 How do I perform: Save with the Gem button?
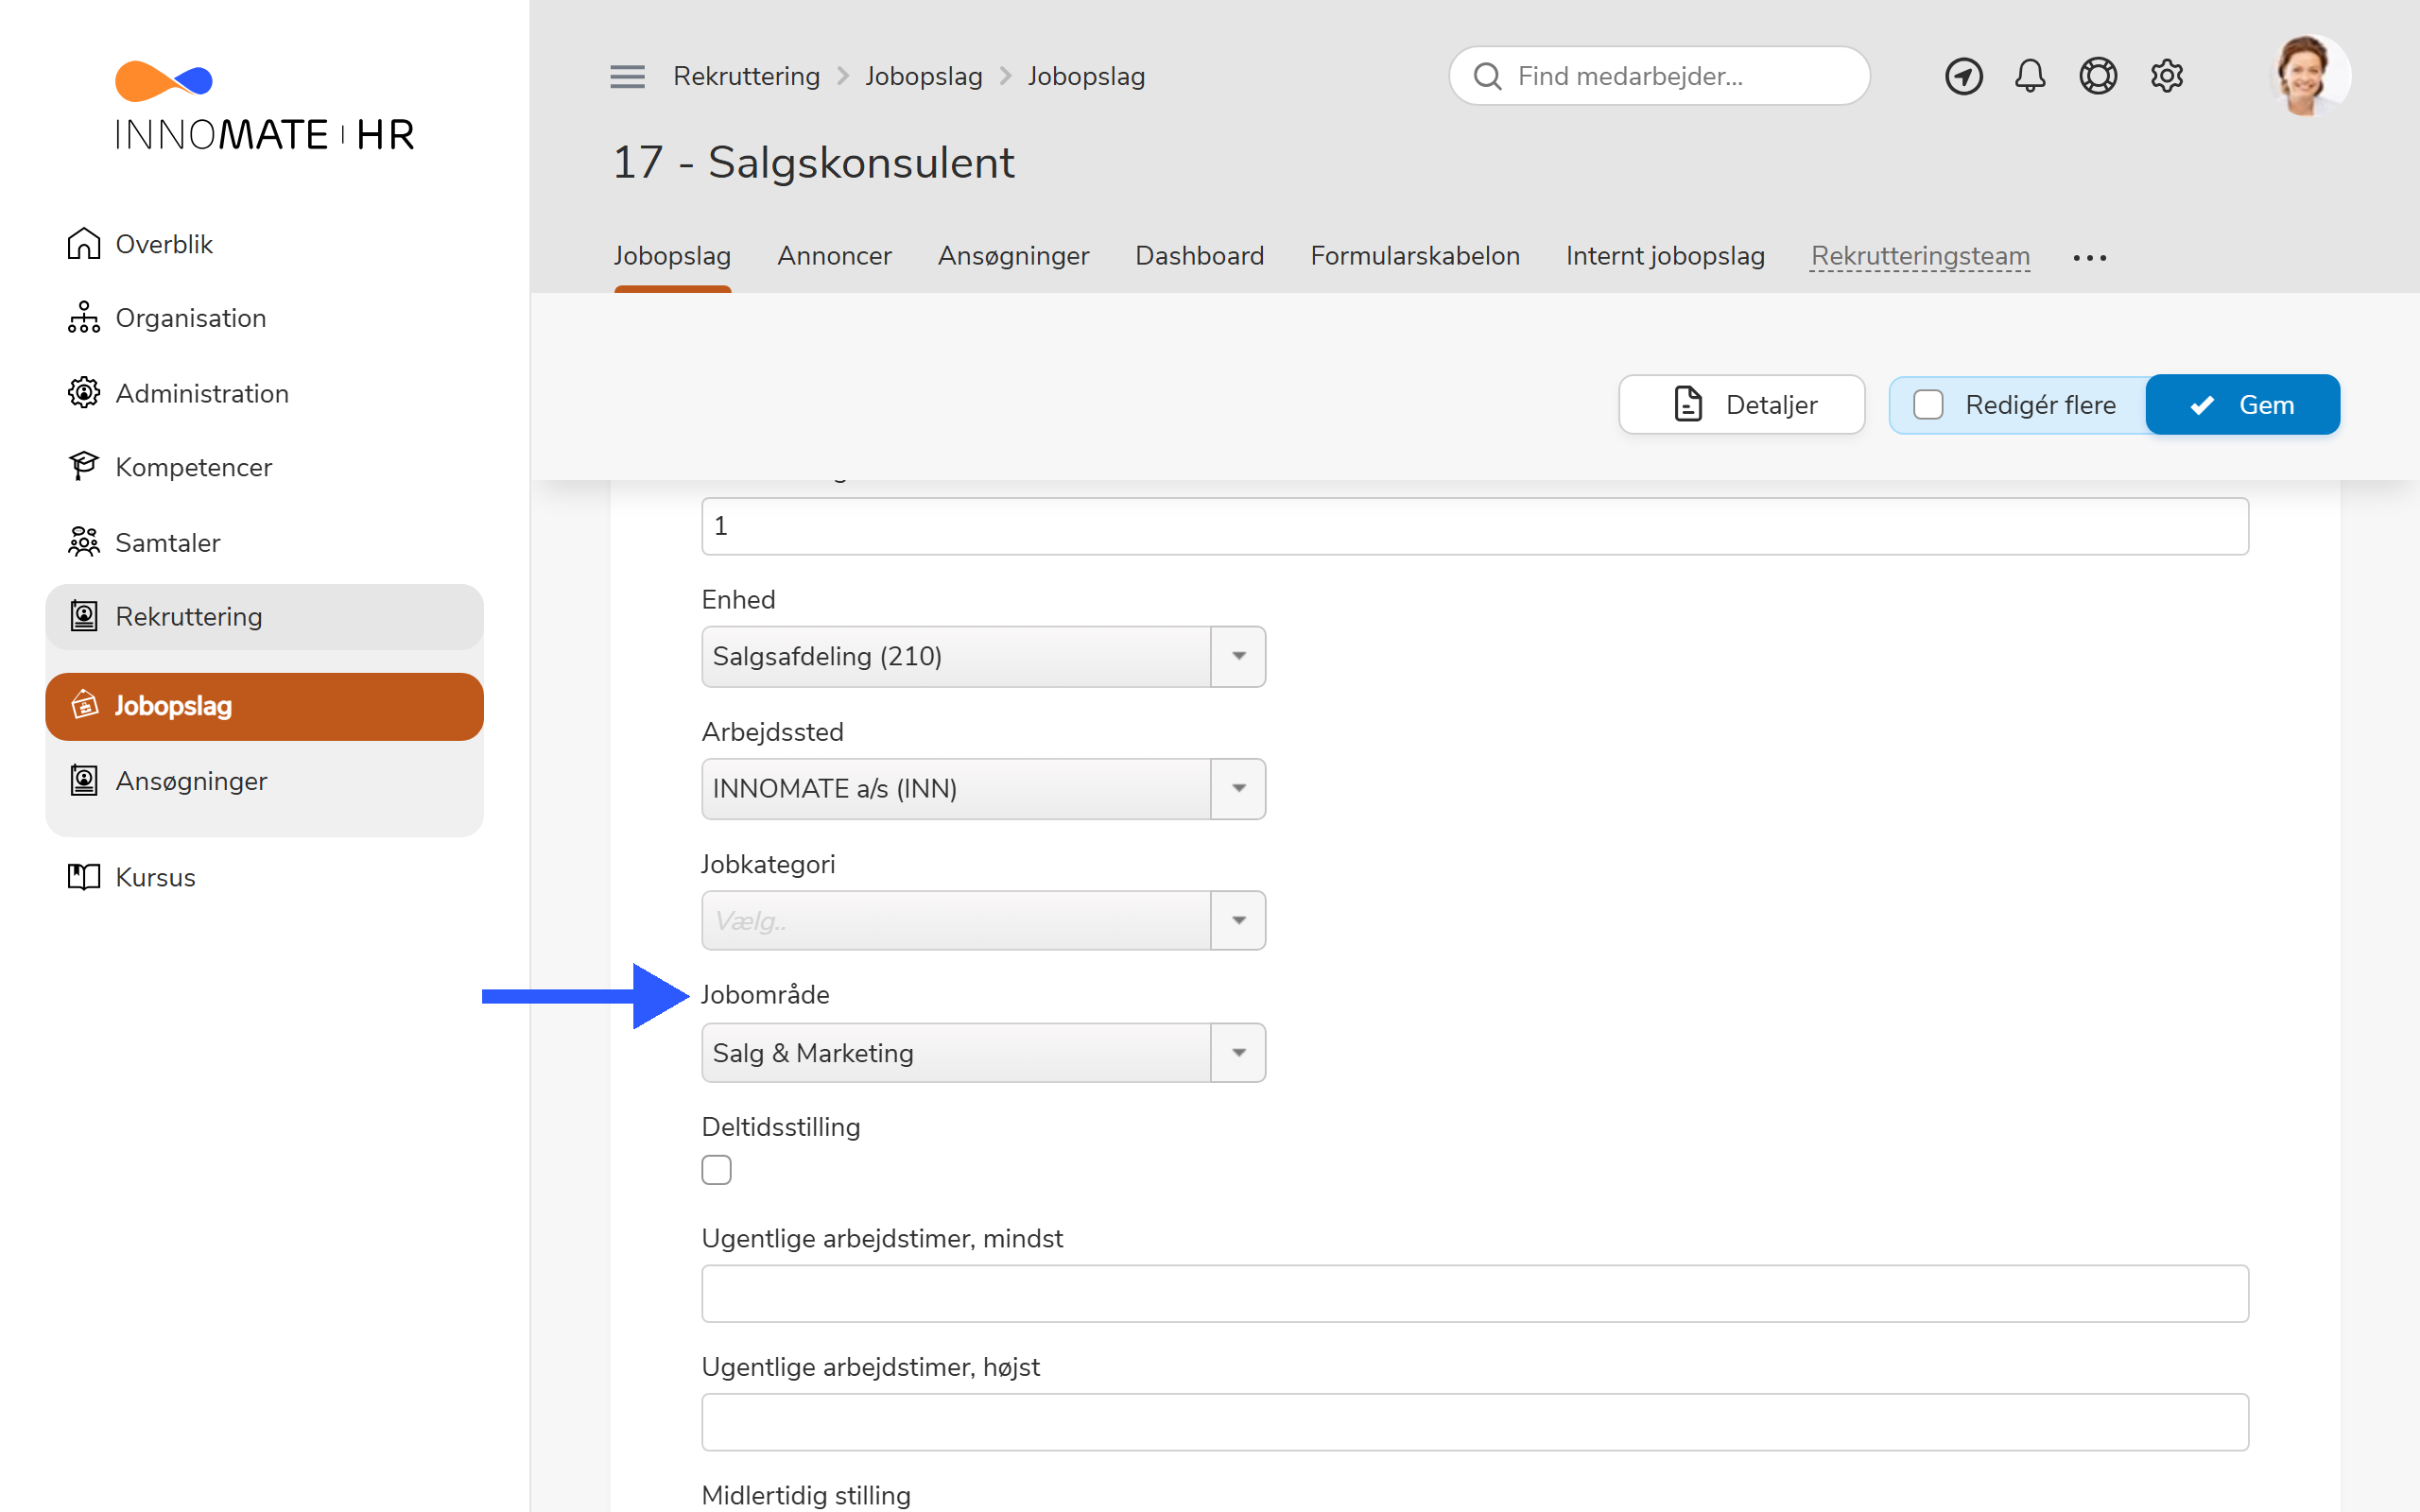pos(2242,404)
